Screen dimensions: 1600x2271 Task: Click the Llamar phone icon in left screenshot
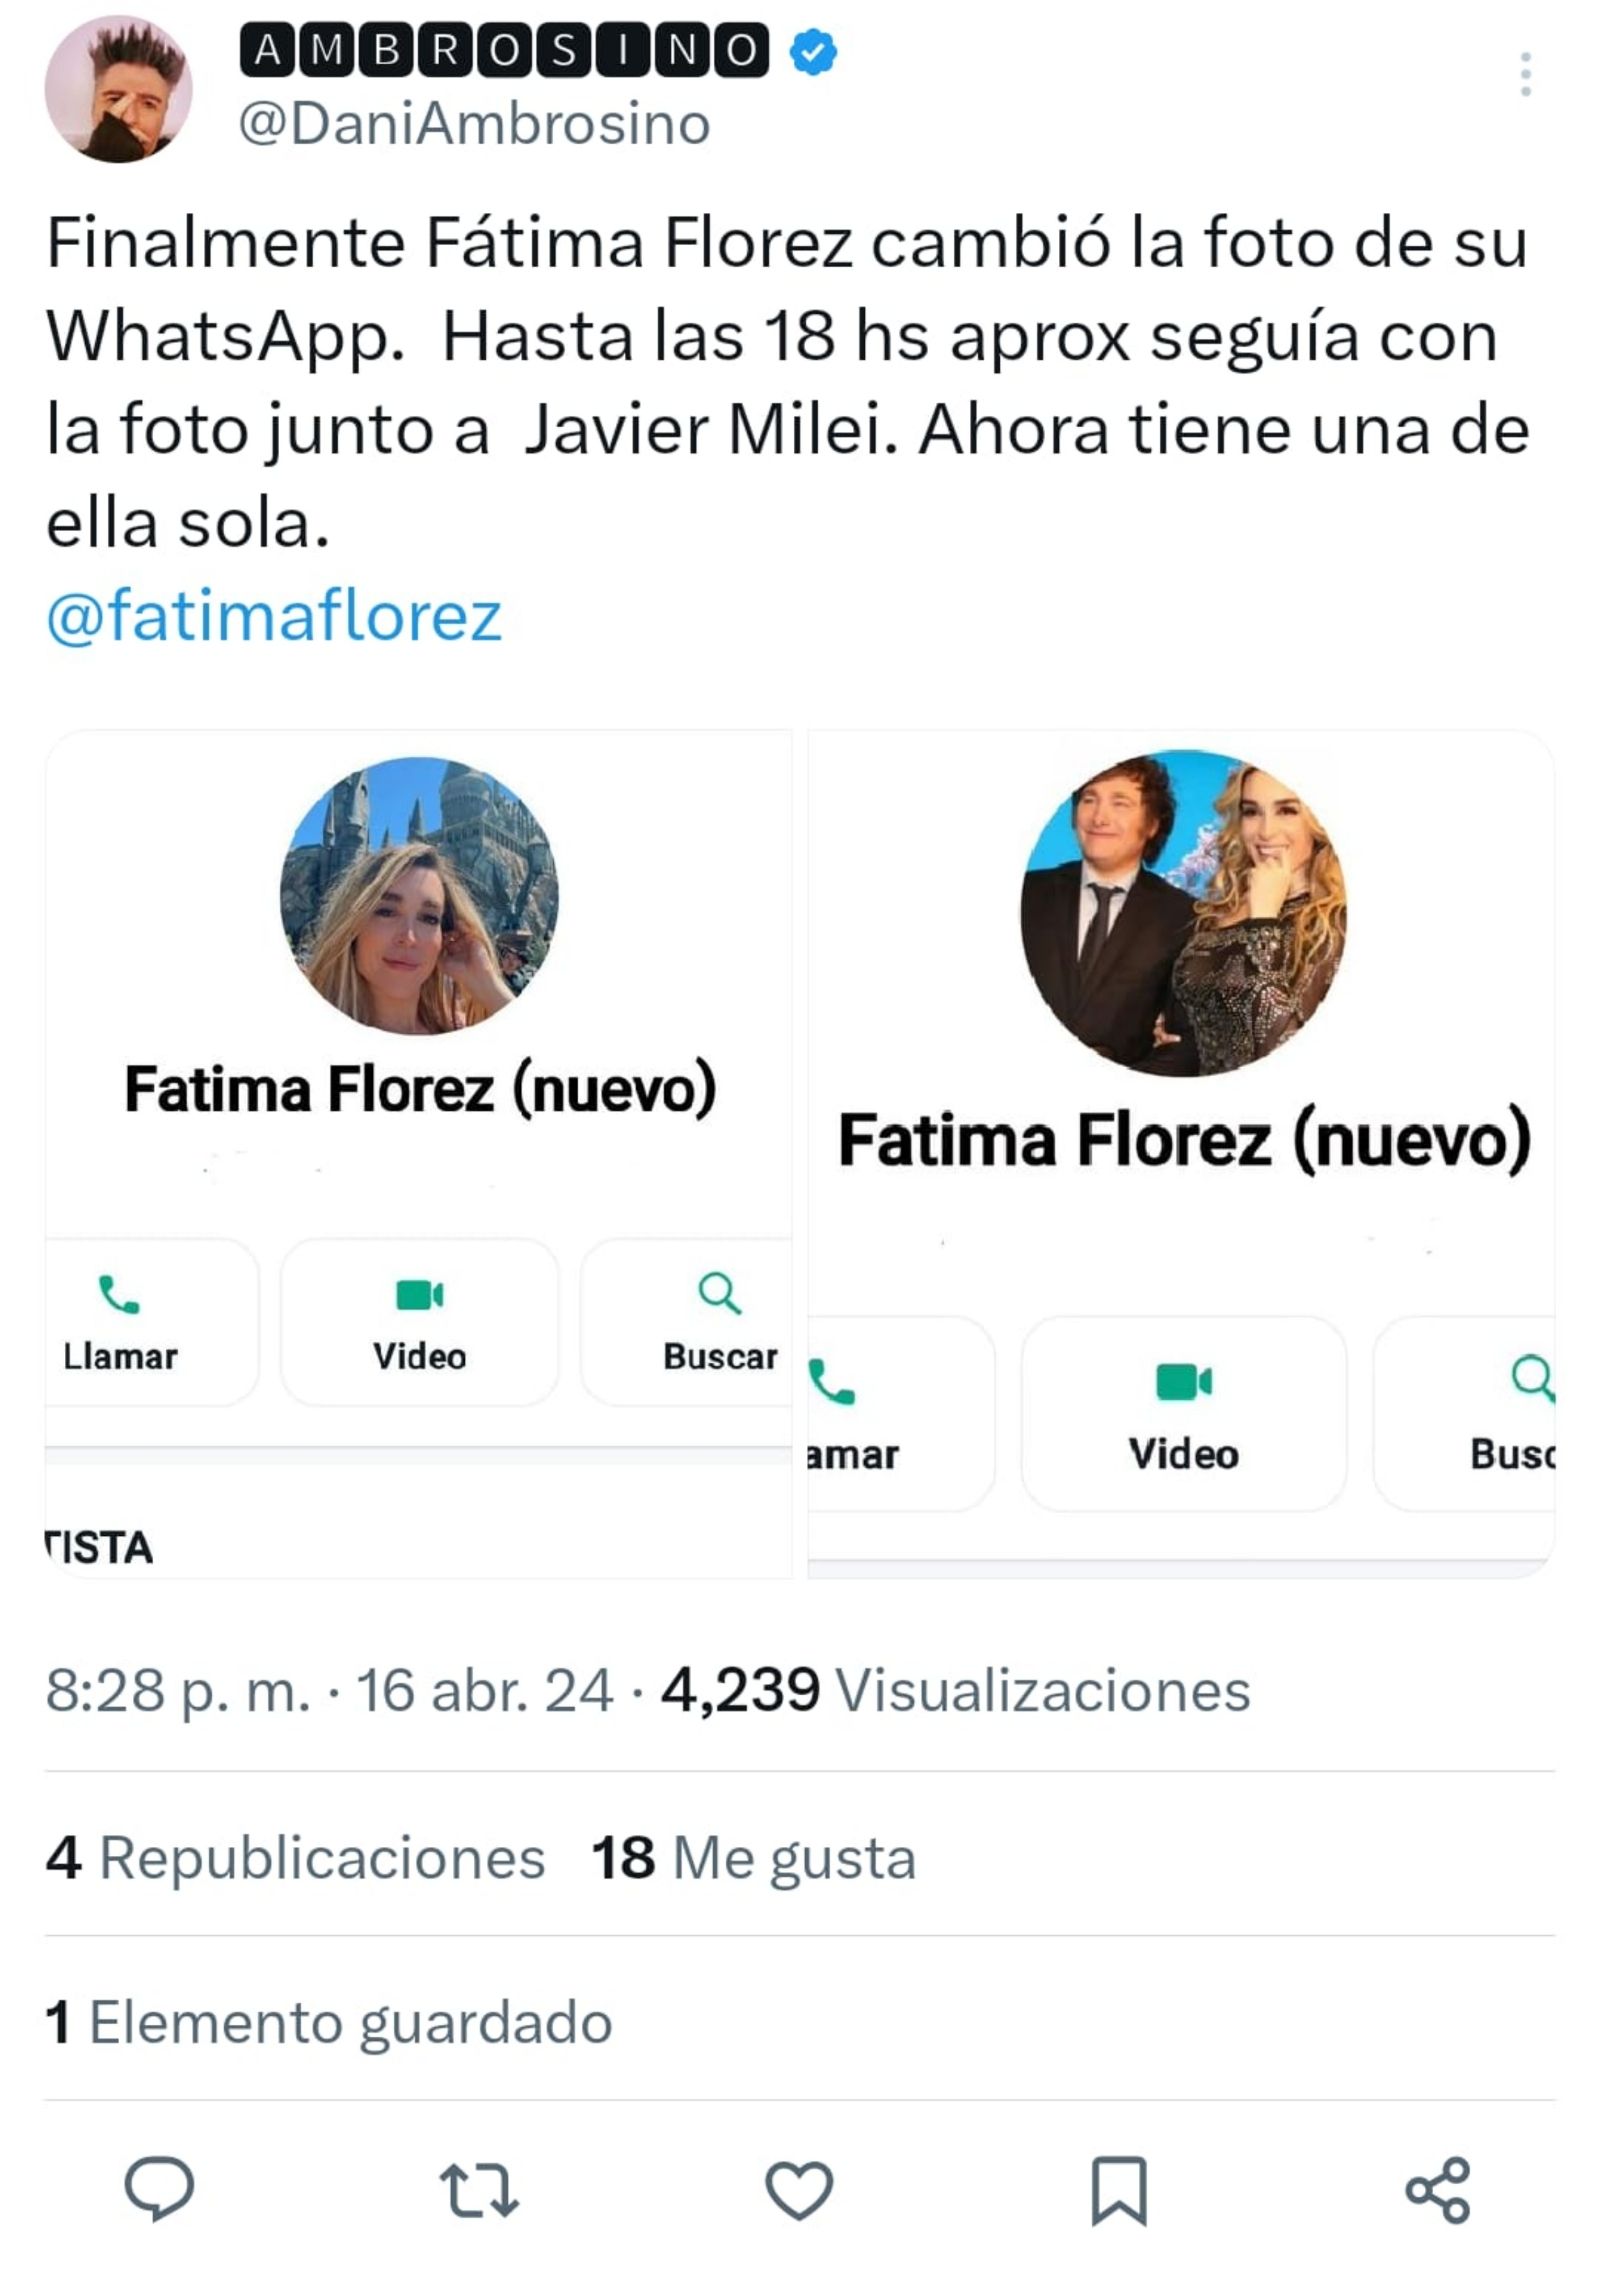119,1297
